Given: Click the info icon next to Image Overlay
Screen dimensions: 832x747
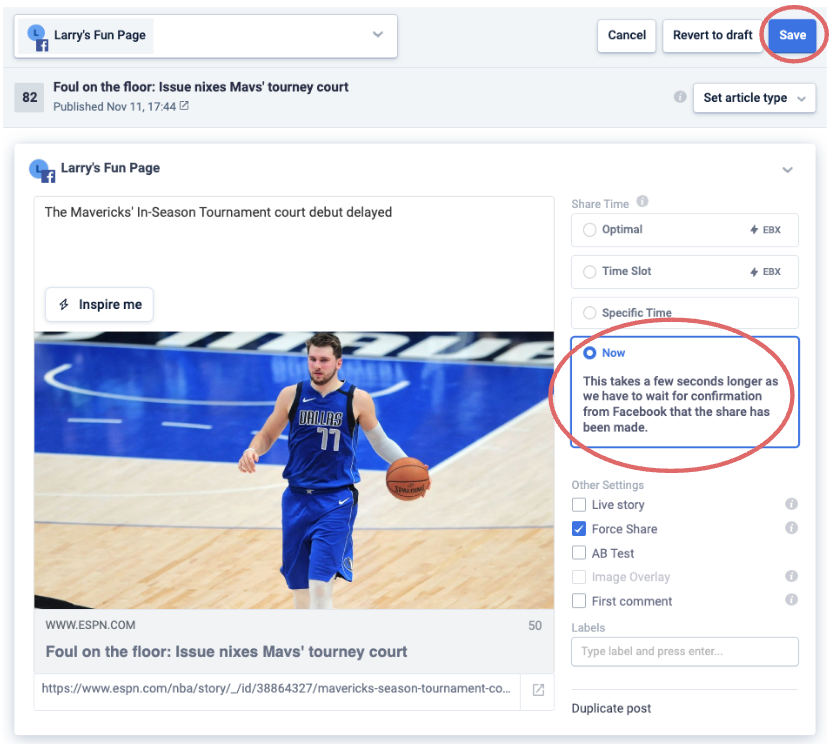Looking at the screenshot, I should point(791,577).
